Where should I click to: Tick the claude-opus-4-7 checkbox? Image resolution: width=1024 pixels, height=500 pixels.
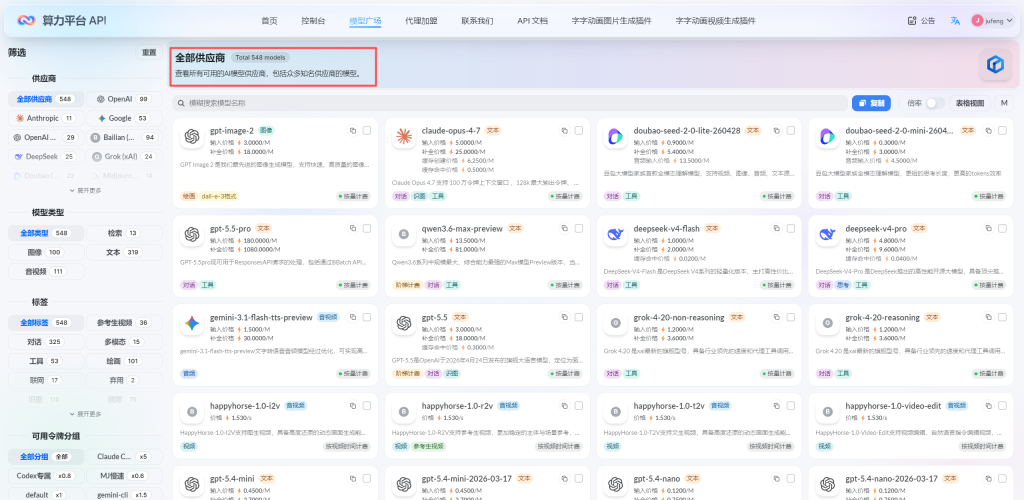point(579,131)
